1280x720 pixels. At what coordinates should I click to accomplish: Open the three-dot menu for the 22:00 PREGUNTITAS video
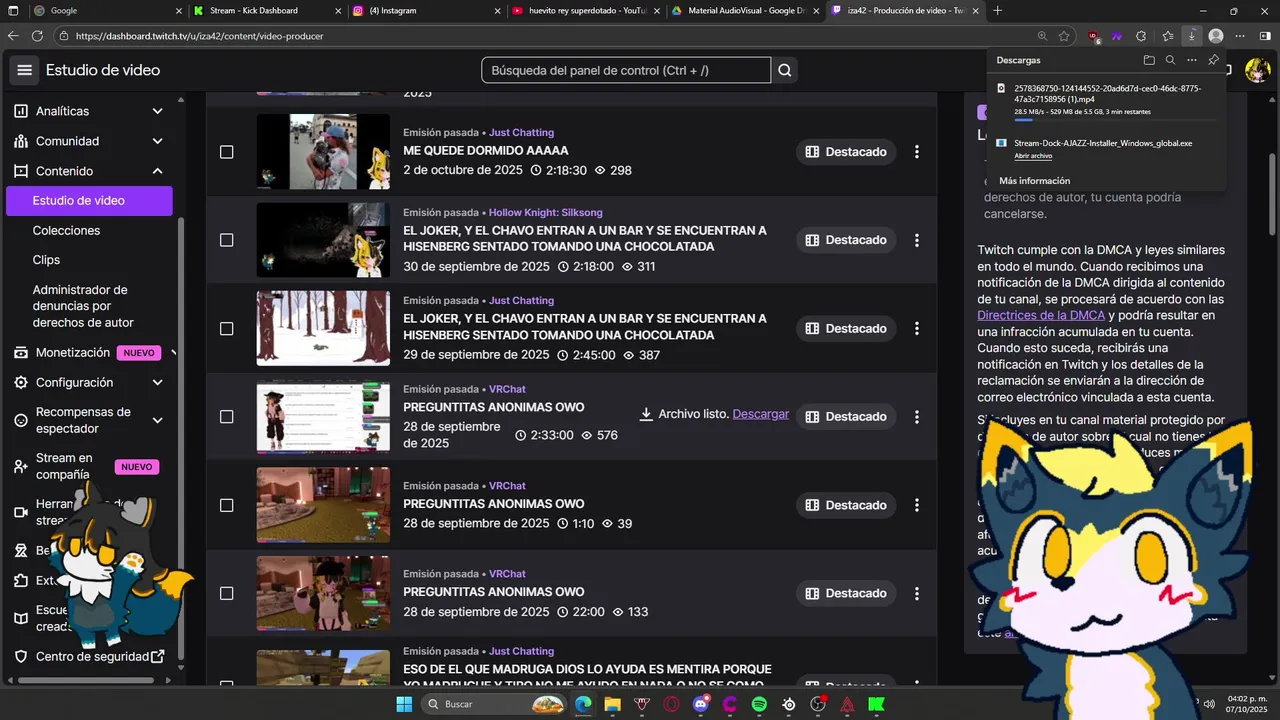[917, 593]
